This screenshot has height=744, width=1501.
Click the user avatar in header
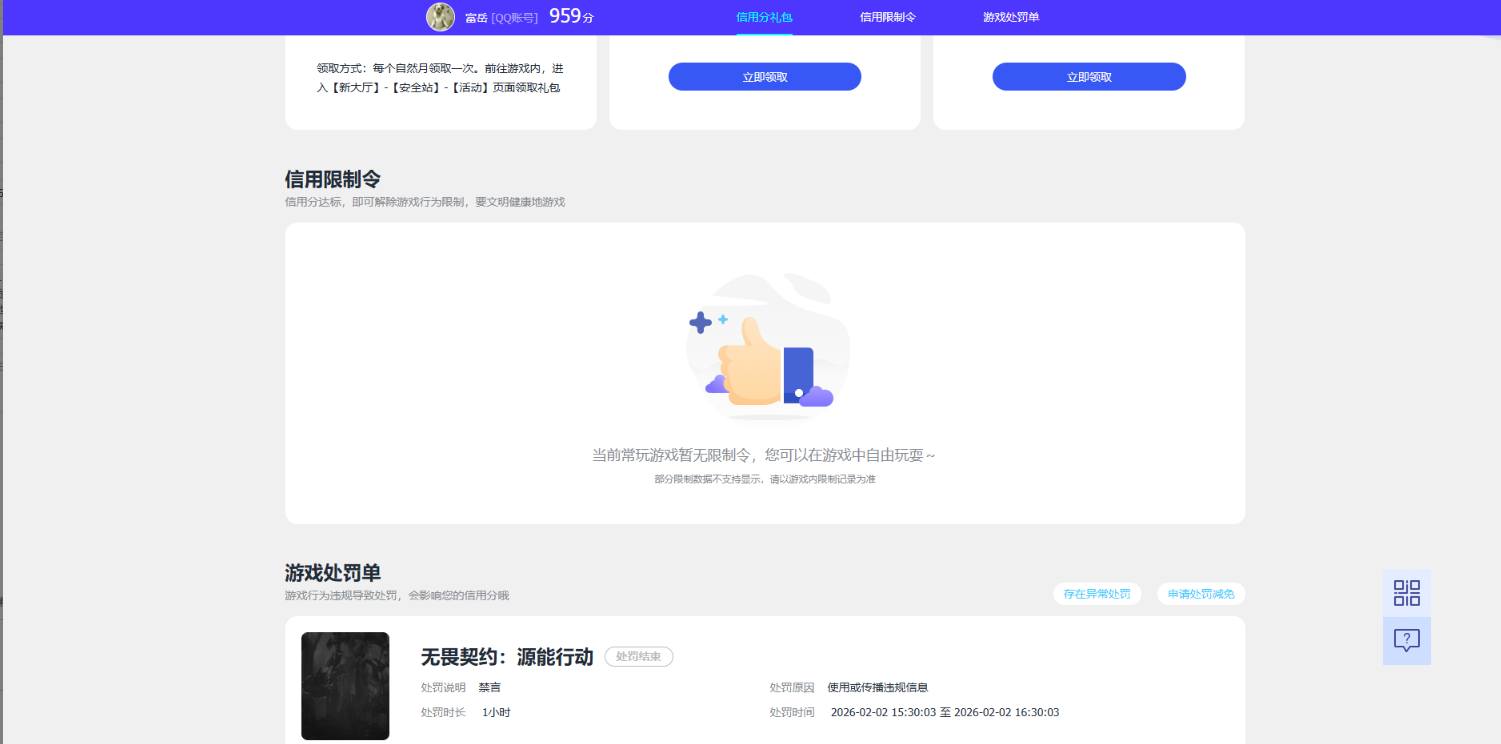tap(440, 17)
